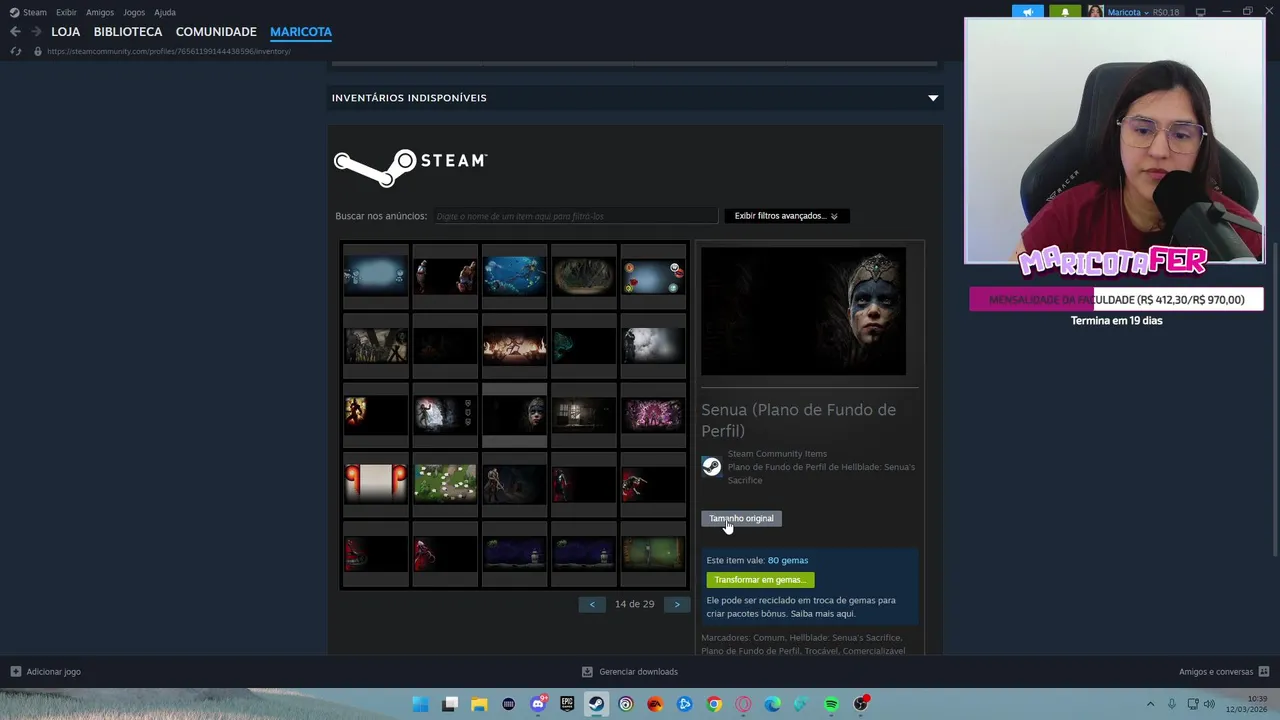Open the Saiba mais aqui link
The image size is (1280, 720).
(x=823, y=614)
